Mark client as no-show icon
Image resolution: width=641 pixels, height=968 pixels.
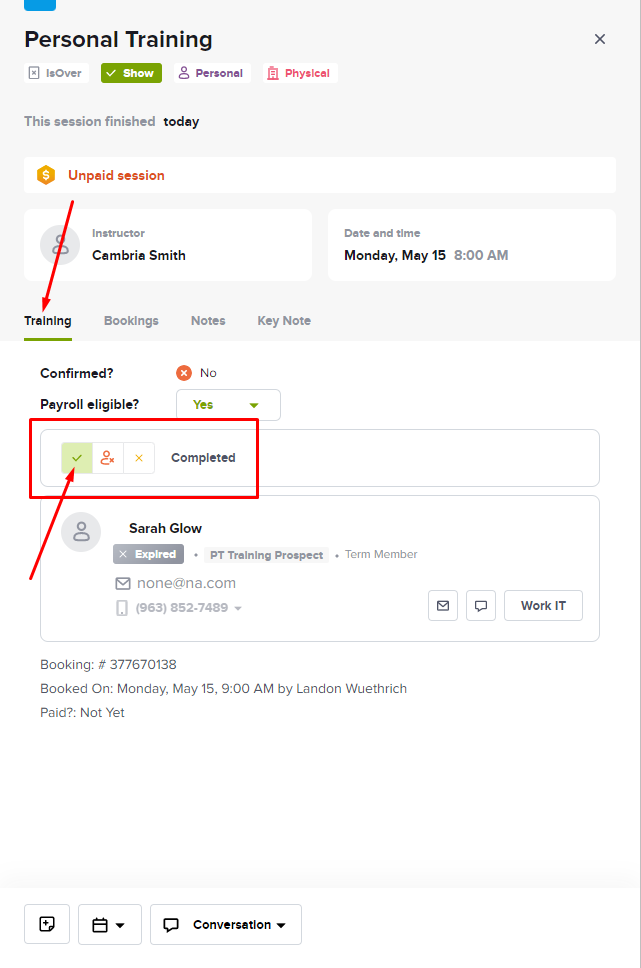[108, 458]
